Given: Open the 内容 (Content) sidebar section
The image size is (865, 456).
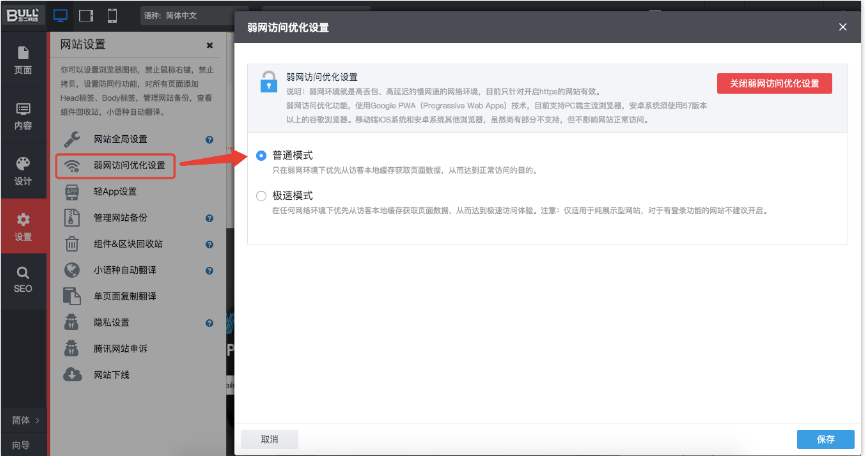Looking at the screenshot, I should pos(22,116).
